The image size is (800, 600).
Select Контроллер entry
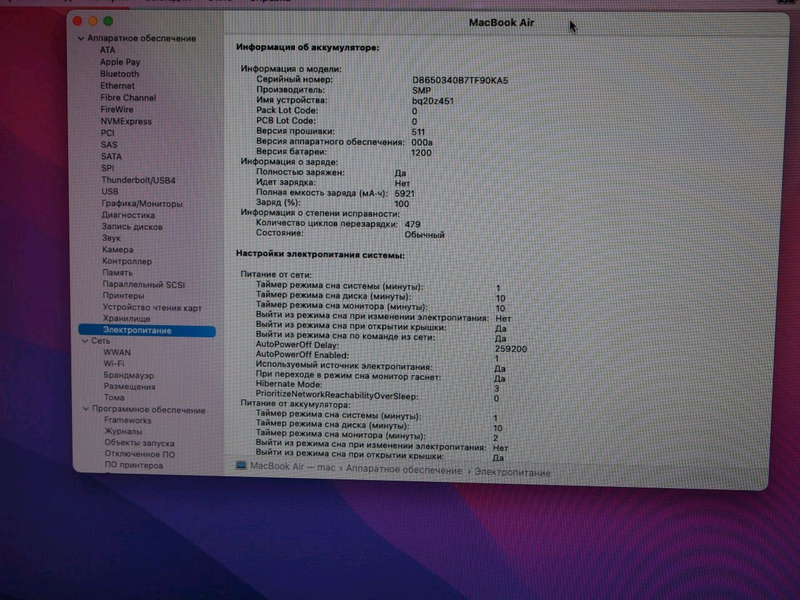127,261
